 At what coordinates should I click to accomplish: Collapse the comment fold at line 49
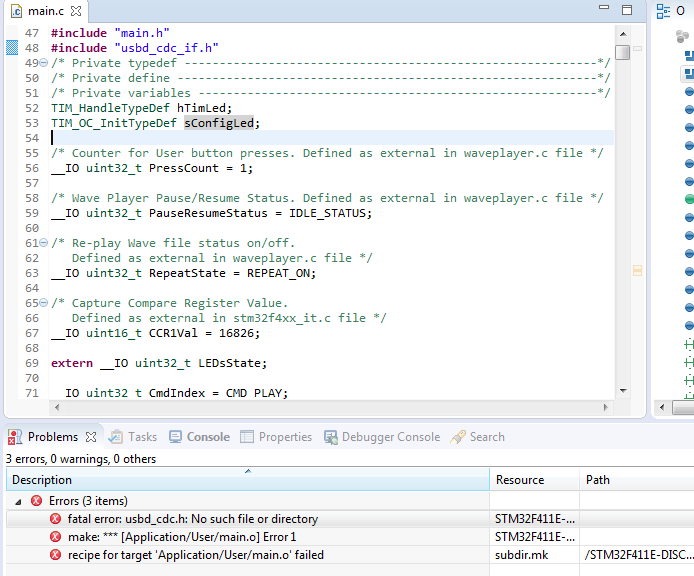(x=44, y=63)
